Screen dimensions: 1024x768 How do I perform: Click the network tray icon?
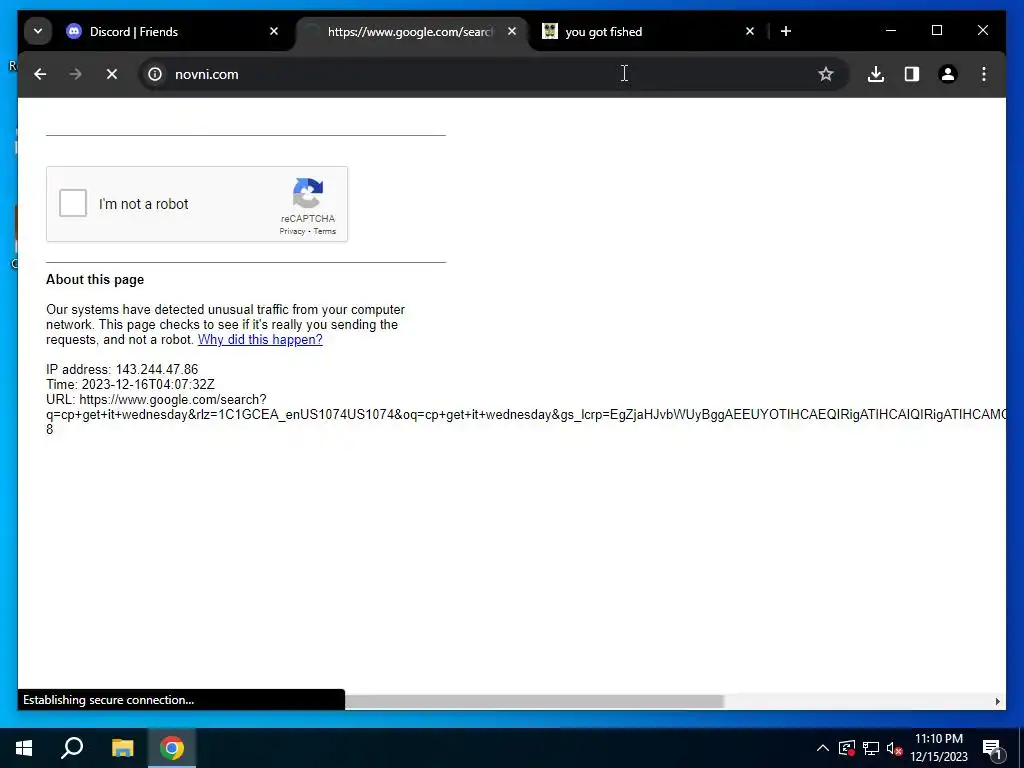click(871, 748)
